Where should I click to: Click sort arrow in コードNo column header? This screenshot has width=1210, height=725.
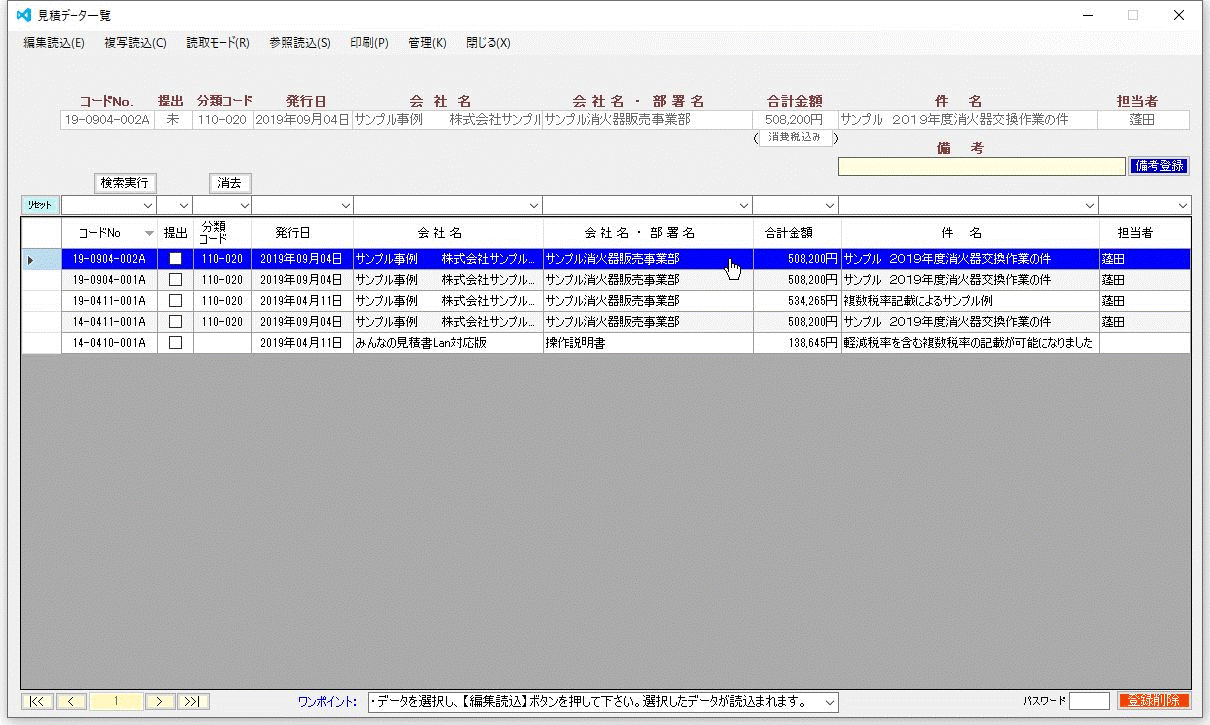click(149, 233)
